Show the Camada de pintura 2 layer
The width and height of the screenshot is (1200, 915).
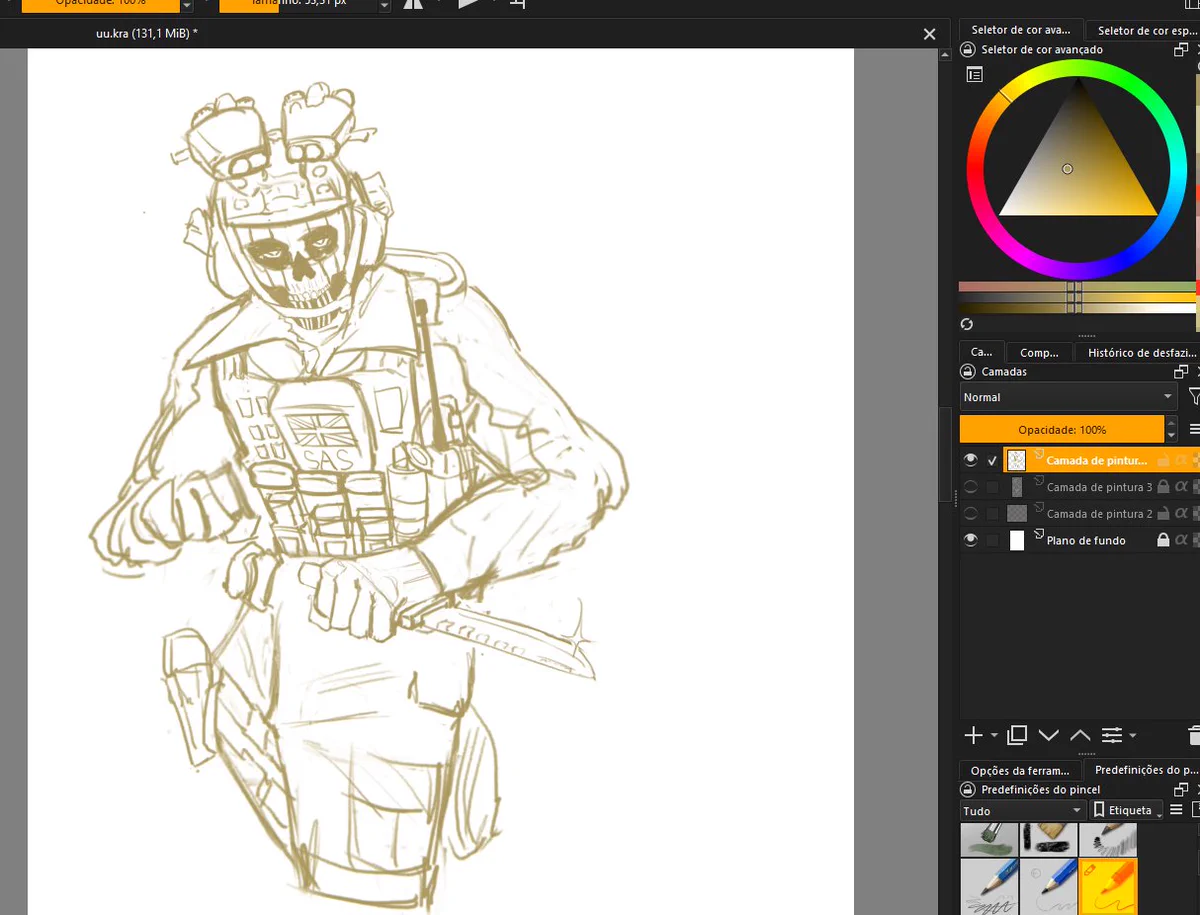(x=970, y=514)
